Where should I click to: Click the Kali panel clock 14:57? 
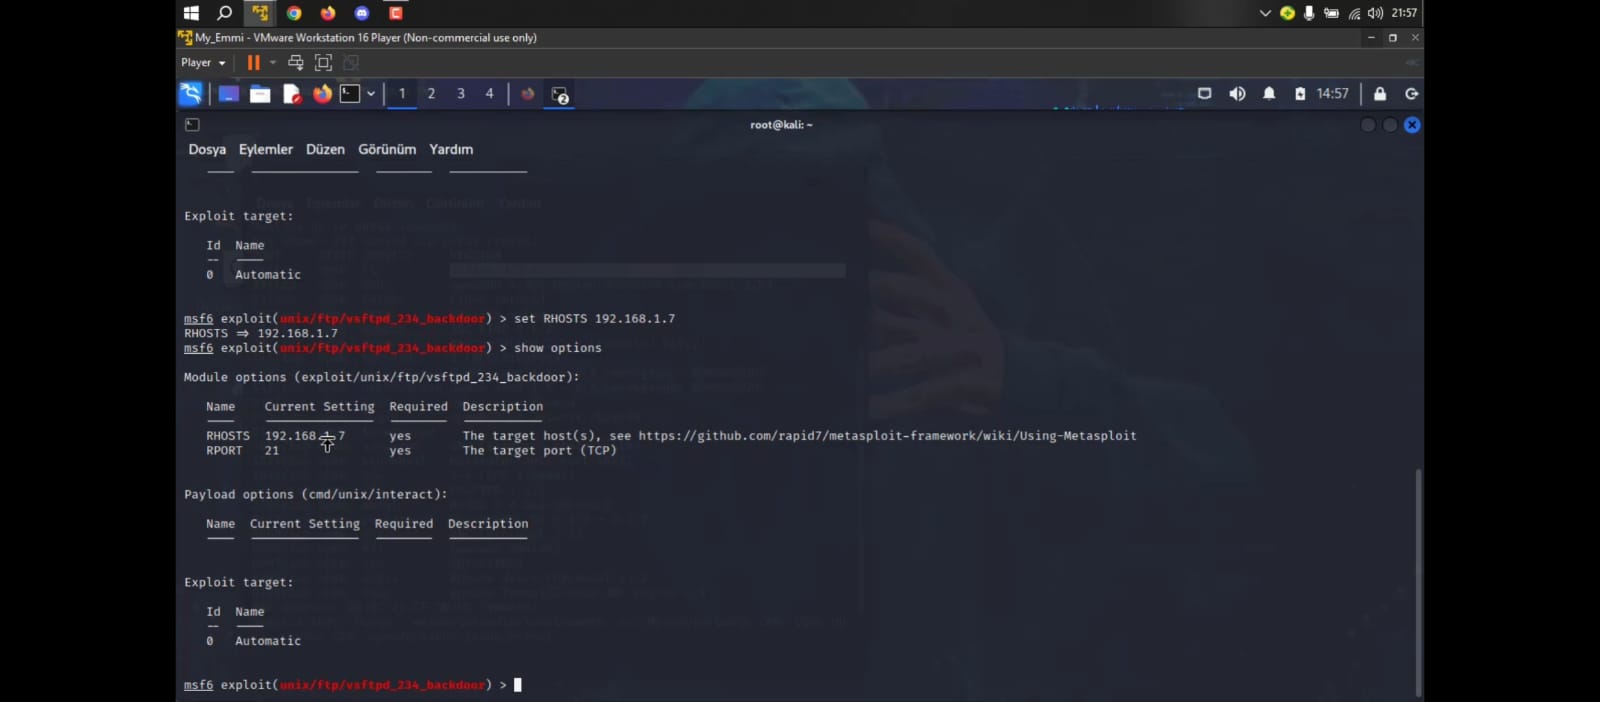[x=1332, y=94]
